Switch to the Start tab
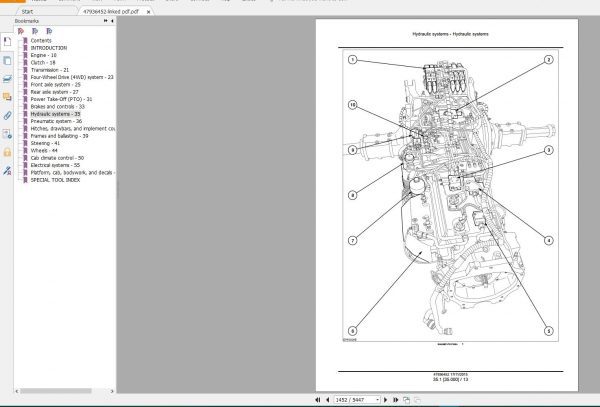This screenshot has width=600, height=407. tap(28, 9)
